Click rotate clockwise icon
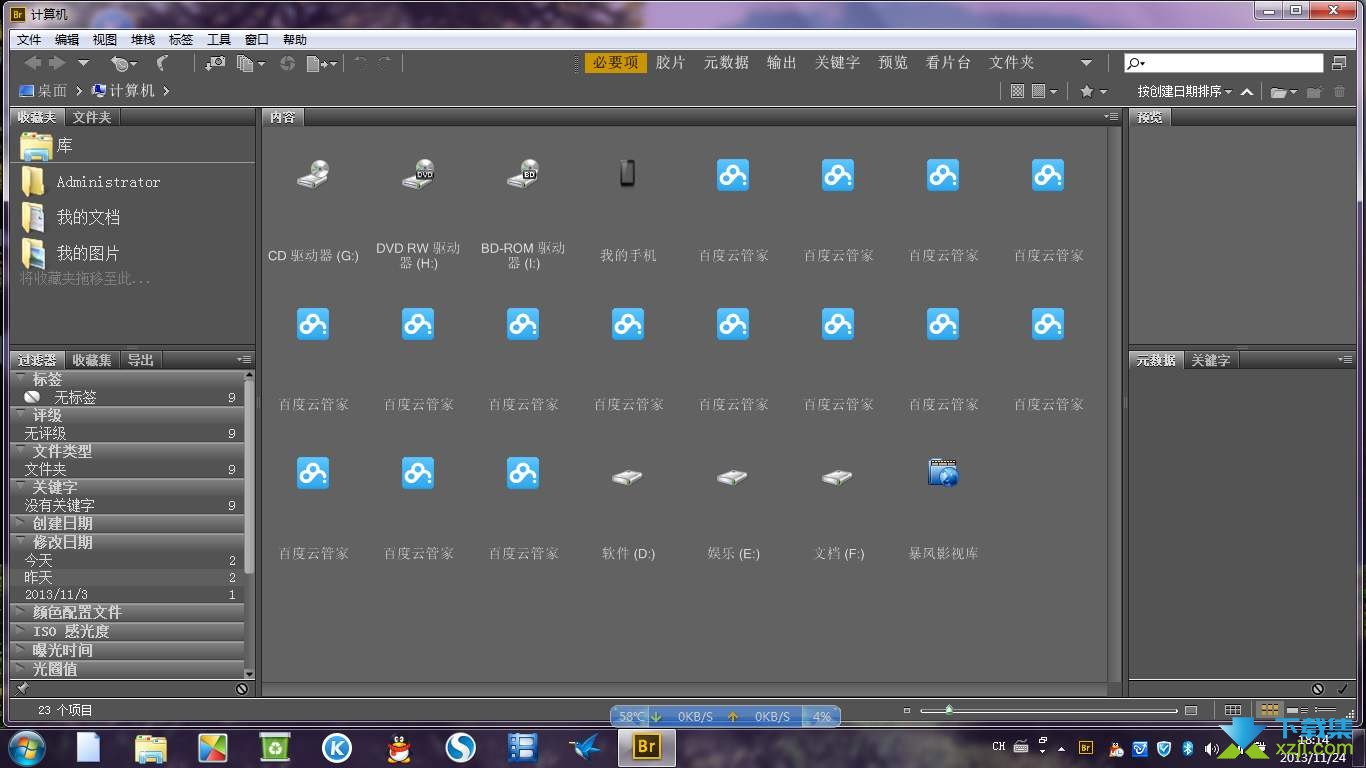 [385, 63]
